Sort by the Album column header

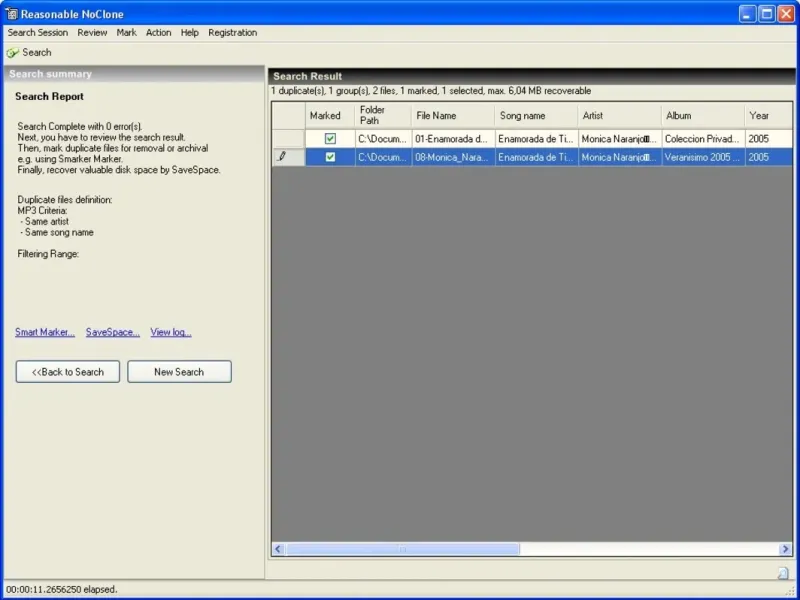pyautogui.click(x=703, y=115)
